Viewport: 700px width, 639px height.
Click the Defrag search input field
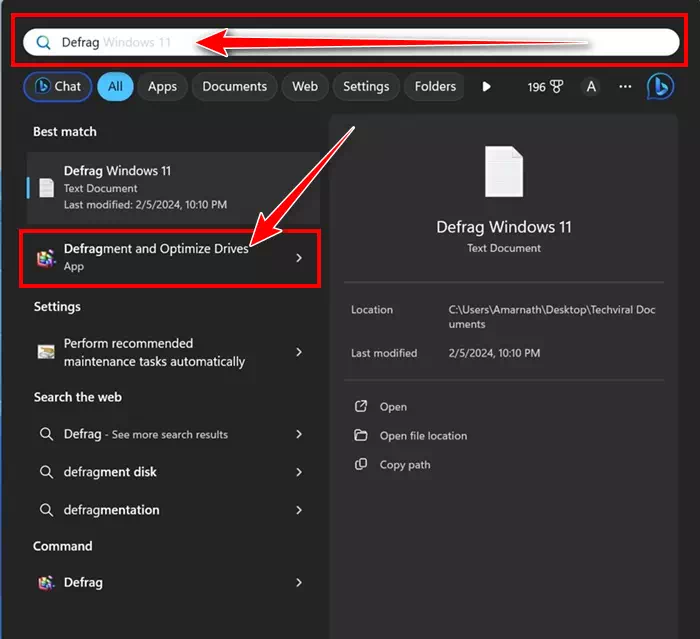pos(351,42)
